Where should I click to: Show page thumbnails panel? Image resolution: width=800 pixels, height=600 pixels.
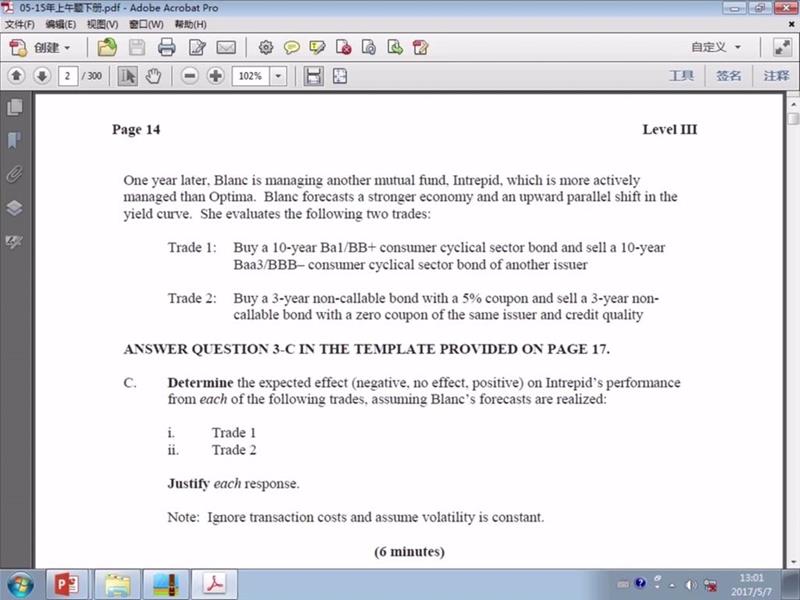(15, 107)
